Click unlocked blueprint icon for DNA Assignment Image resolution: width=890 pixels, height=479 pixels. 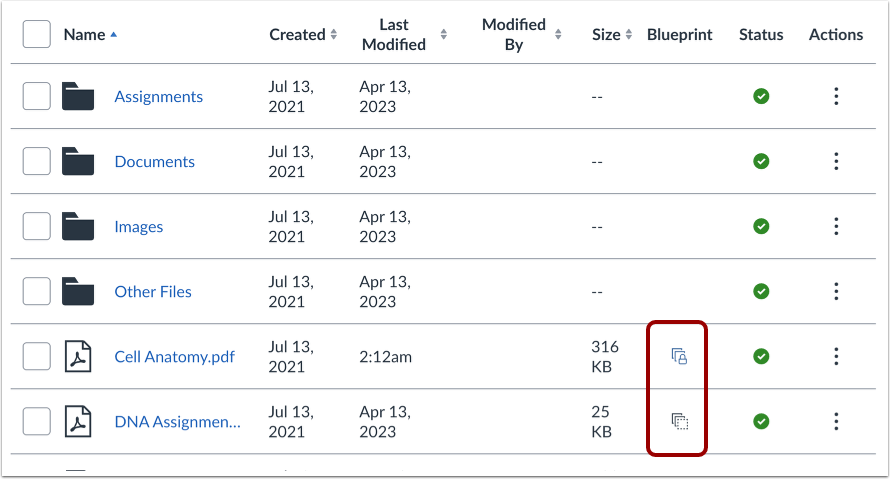679,422
